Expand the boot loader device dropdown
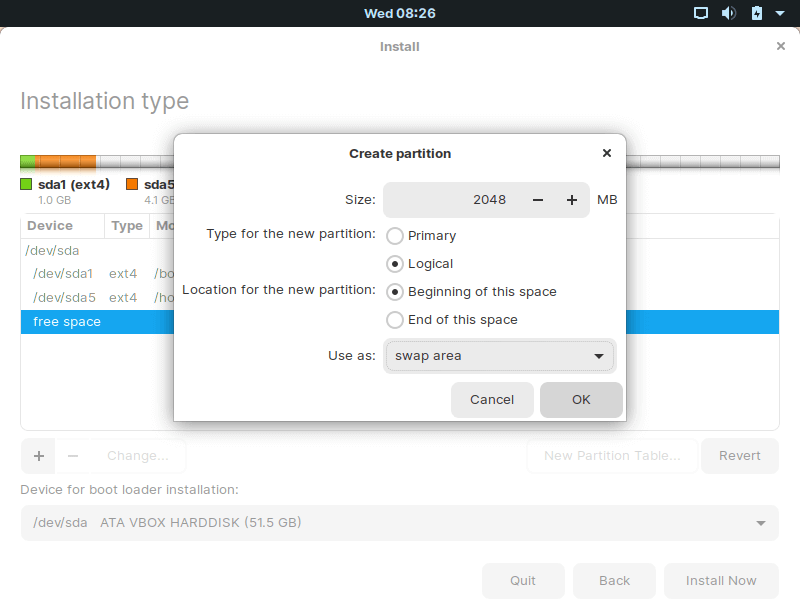This screenshot has height=600, width=800. pyautogui.click(x=399, y=522)
